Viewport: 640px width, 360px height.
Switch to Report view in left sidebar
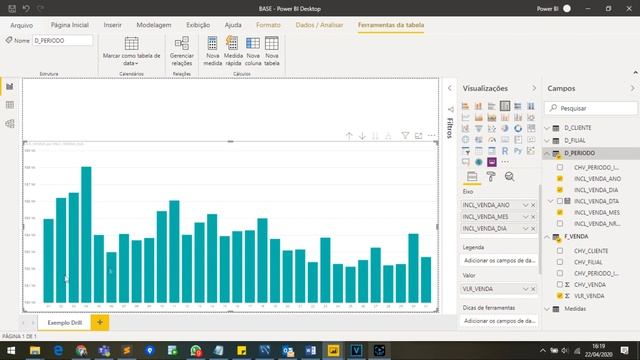point(10,87)
